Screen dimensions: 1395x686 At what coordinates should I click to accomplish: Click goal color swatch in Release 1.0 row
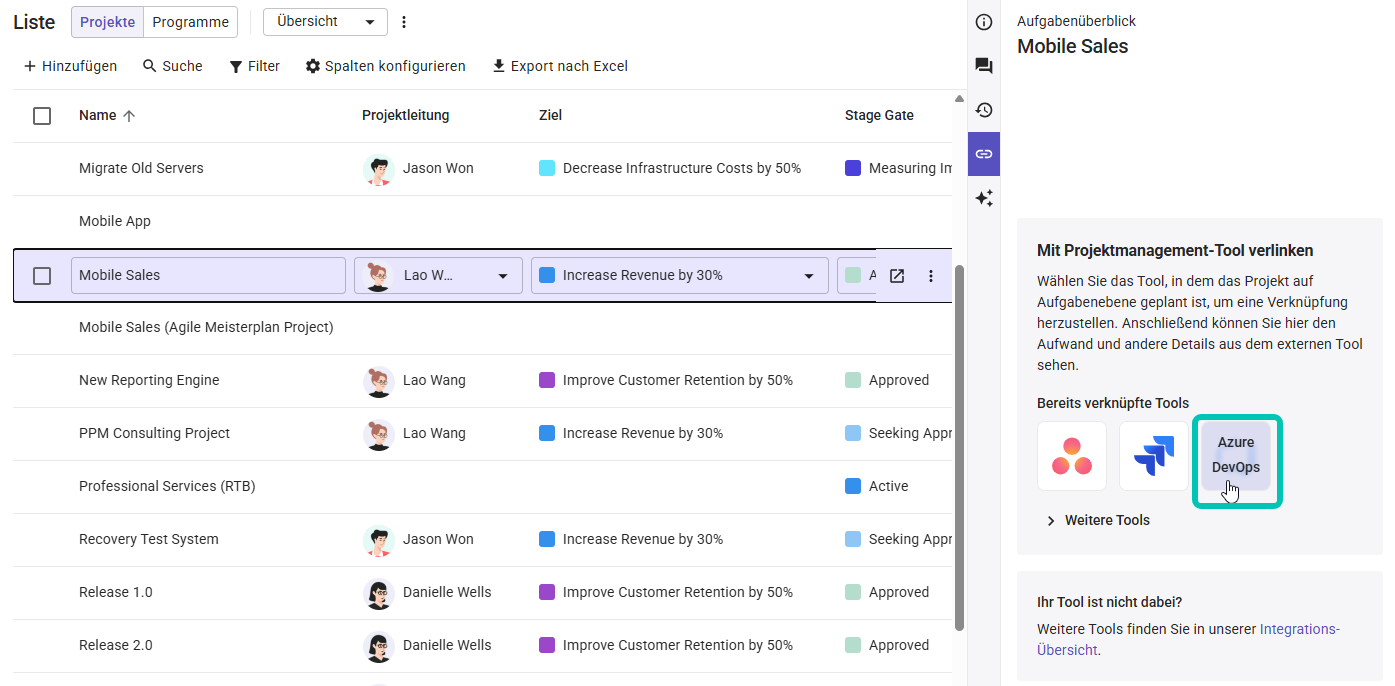[547, 593]
